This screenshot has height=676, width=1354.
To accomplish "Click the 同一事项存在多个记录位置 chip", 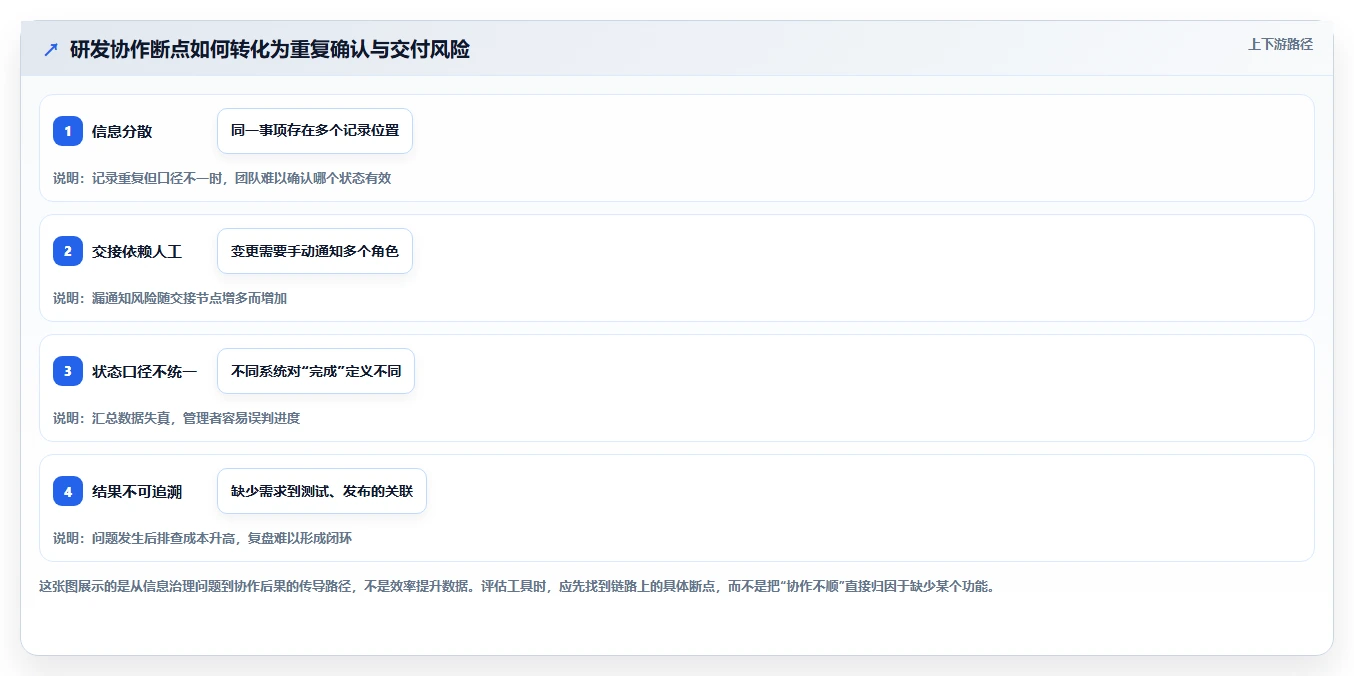I will tap(315, 131).
